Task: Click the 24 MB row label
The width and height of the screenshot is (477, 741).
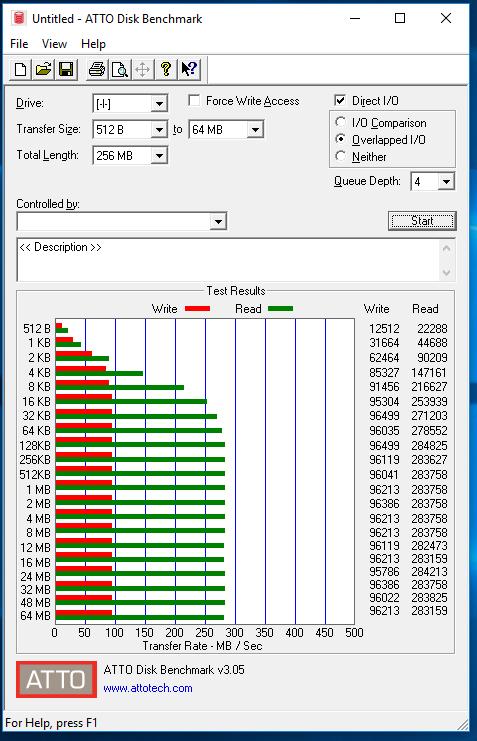Action: (35, 577)
